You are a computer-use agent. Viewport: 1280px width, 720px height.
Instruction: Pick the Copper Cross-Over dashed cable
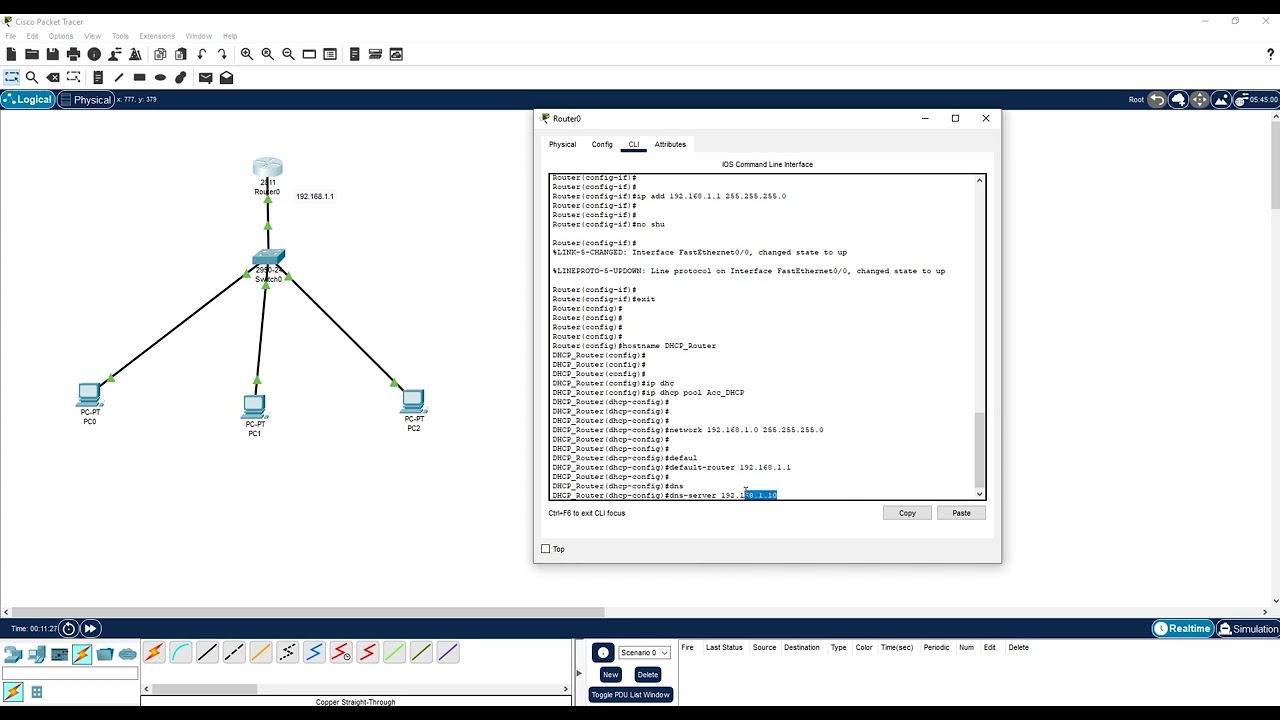click(234, 653)
